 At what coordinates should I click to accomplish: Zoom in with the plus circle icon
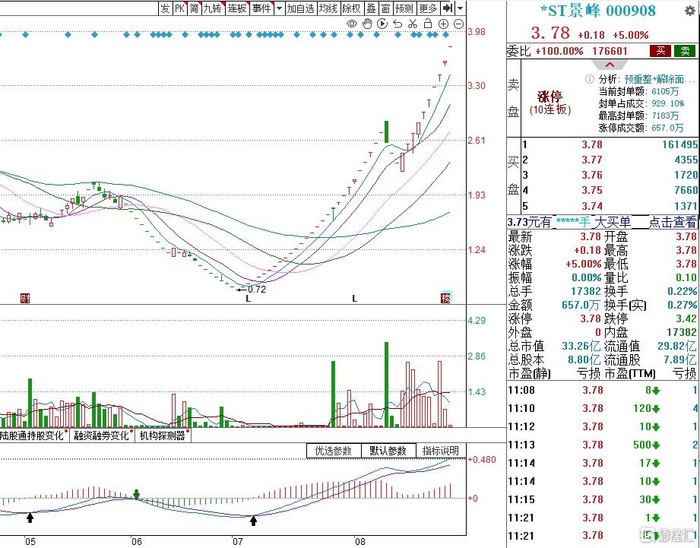tap(443, 24)
